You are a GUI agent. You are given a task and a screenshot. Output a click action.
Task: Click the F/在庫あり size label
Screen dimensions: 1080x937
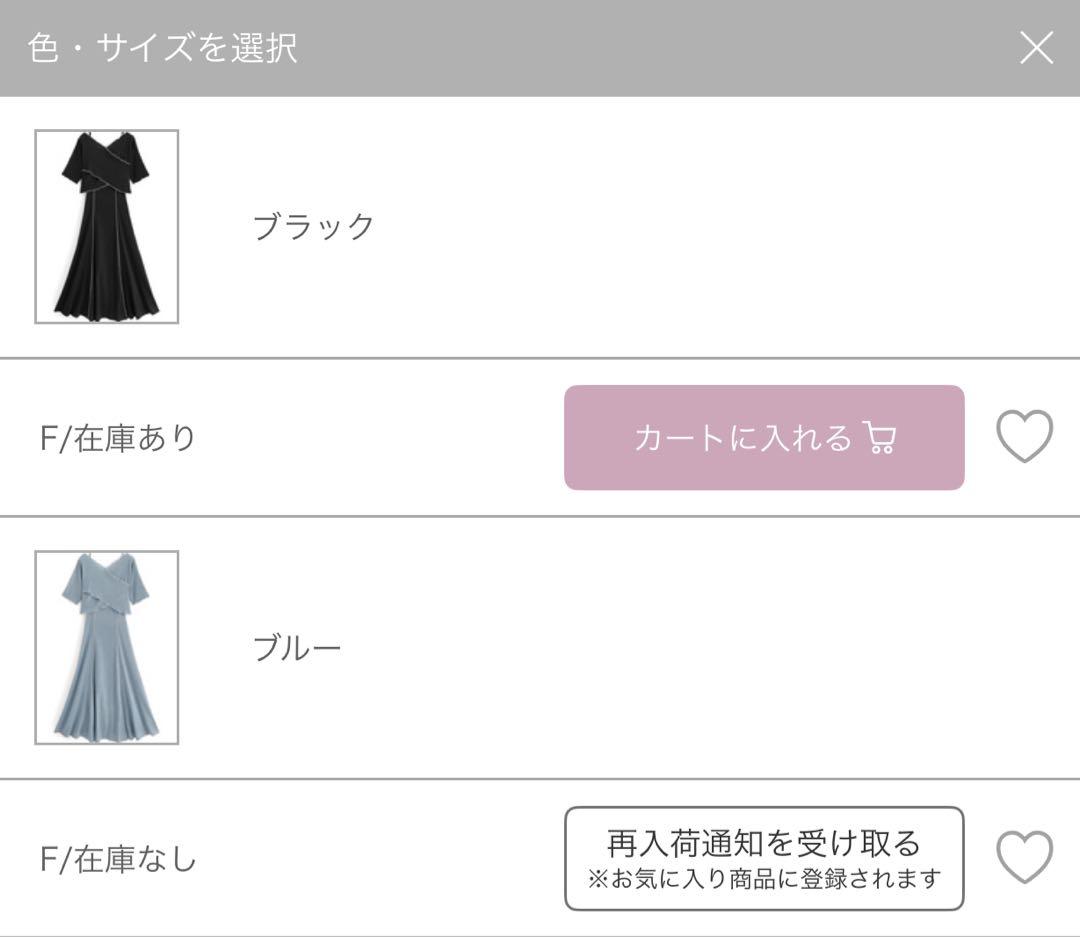(118, 438)
